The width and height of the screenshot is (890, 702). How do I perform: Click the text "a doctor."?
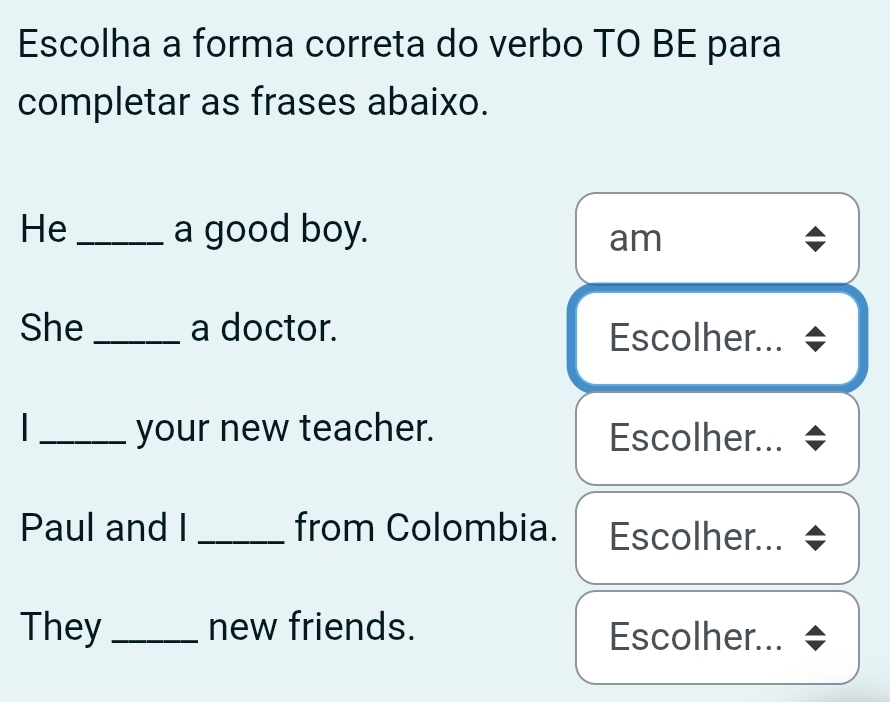coord(264,327)
